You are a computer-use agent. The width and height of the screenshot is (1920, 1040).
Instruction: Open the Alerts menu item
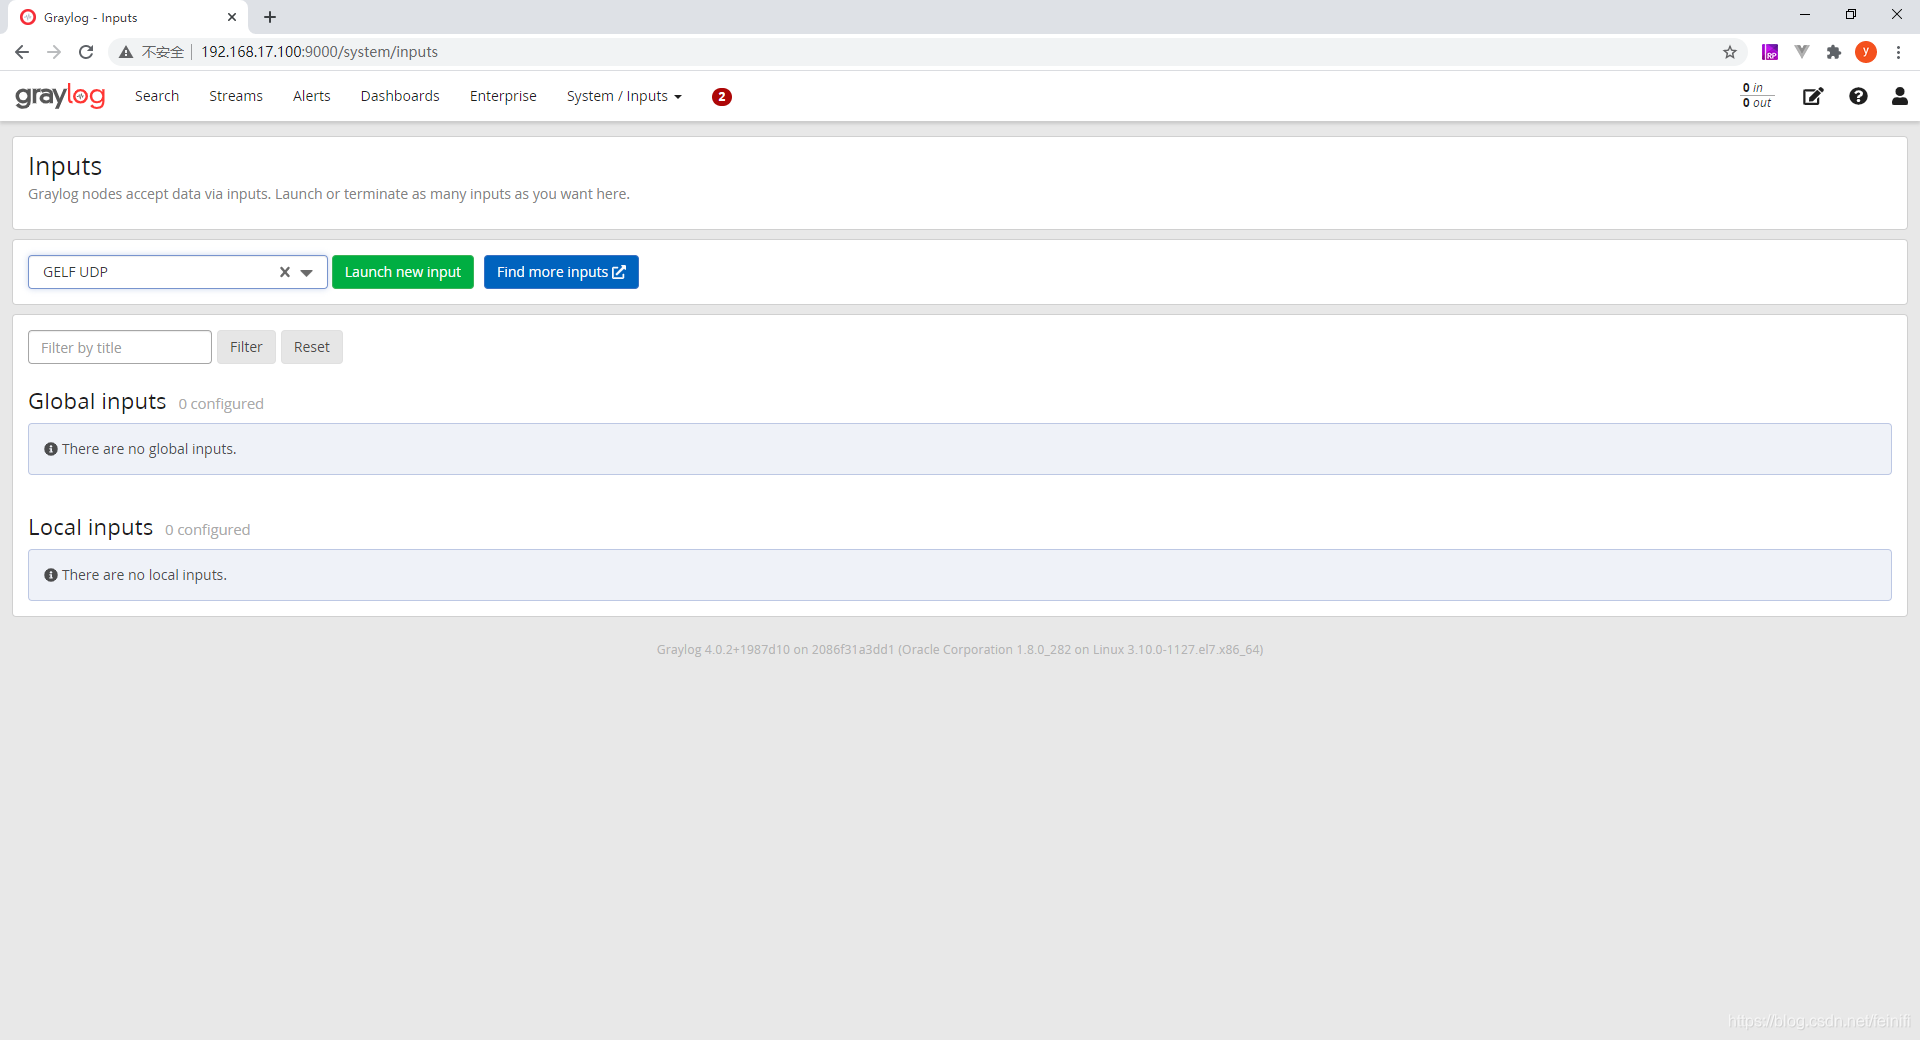pyautogui.click(x=312, y=96)
